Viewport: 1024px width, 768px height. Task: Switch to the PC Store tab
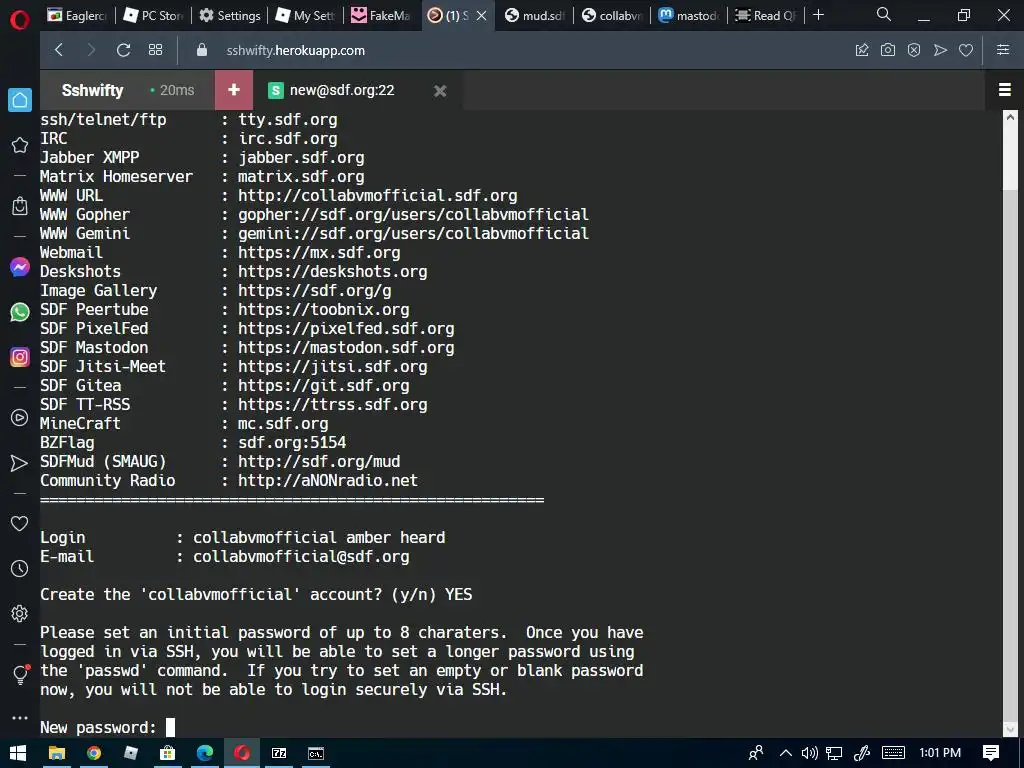pyautogui.click(x=154, y=16)
